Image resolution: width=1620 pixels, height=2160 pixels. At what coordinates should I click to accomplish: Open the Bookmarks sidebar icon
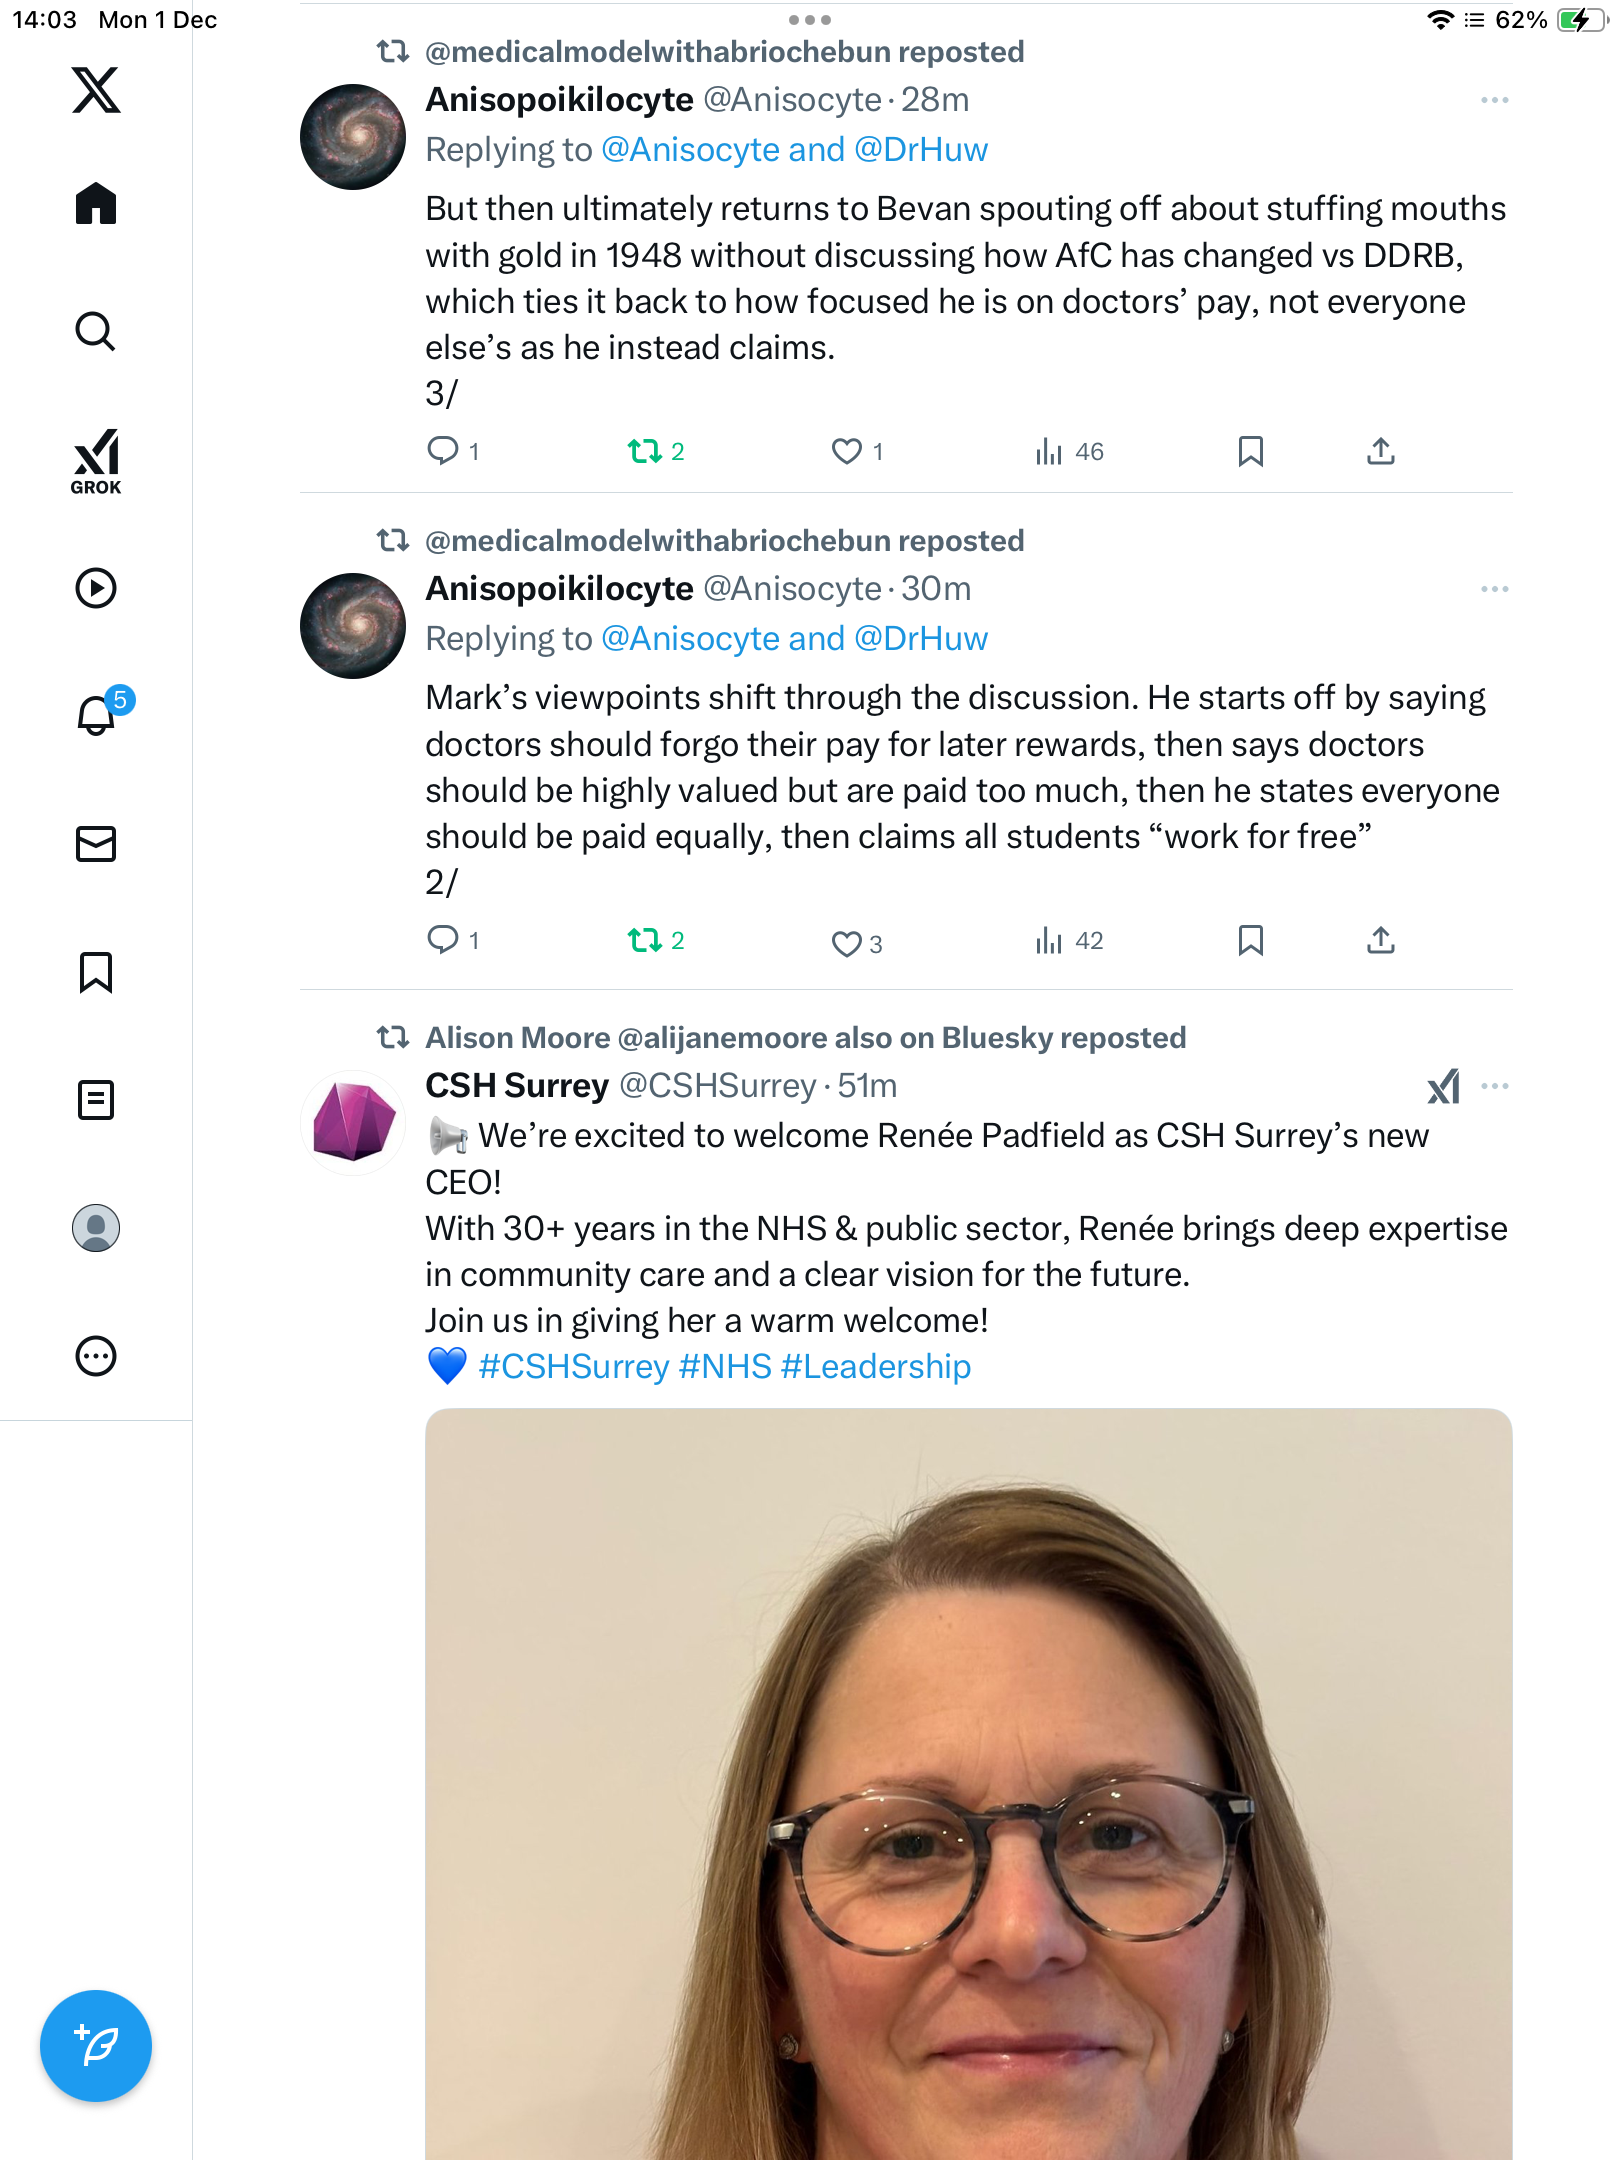tap(96, 972)
